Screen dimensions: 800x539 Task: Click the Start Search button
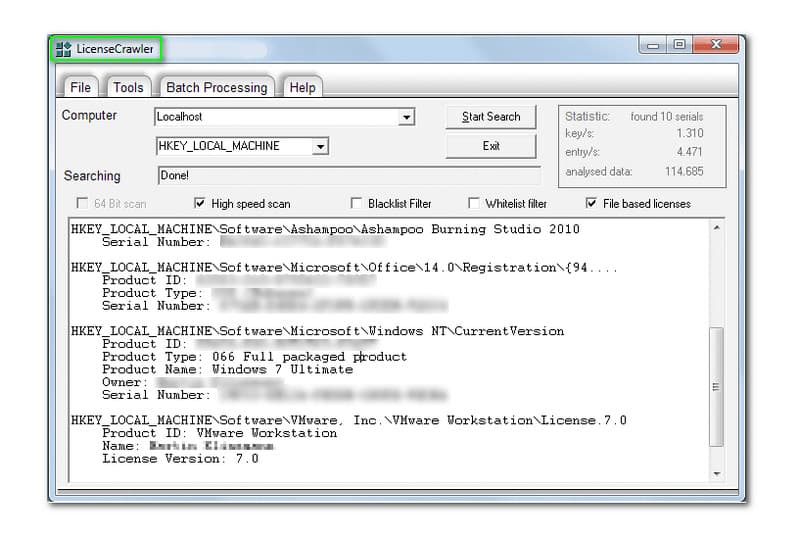491,117
